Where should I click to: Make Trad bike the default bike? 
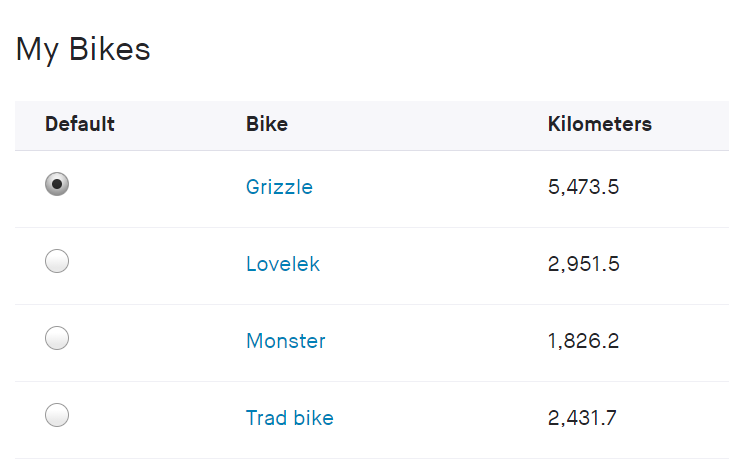(x=57, y=415)
